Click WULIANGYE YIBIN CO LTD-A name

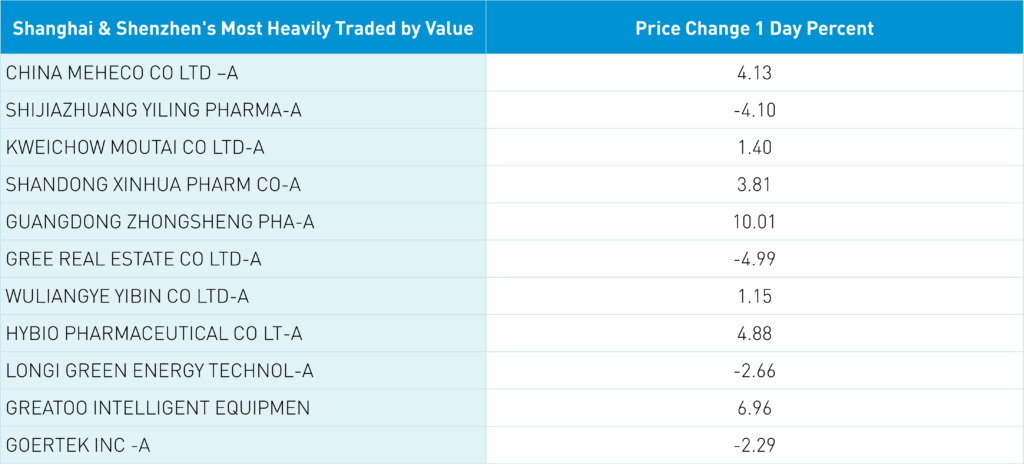click(127, 296)
